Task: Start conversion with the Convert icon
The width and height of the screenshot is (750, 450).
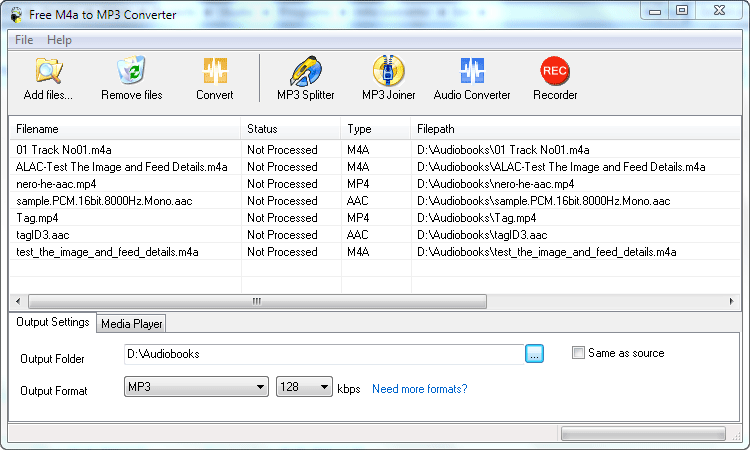Action: (214, 72)
